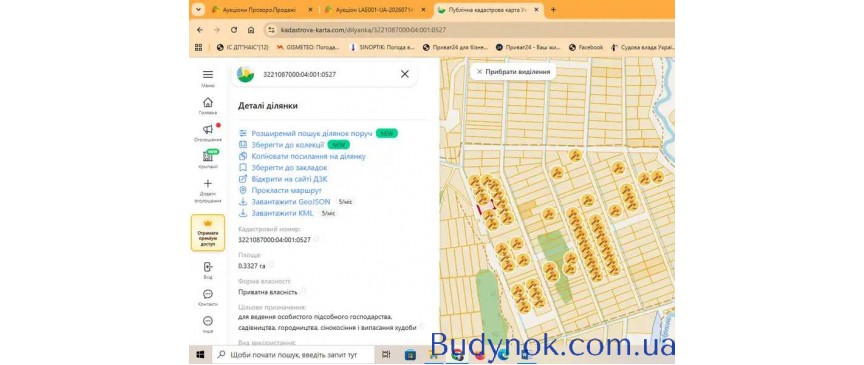Close the Аукціон LAE001-UA tab
This screenshot has height=365, width=864.
point(423,9)
